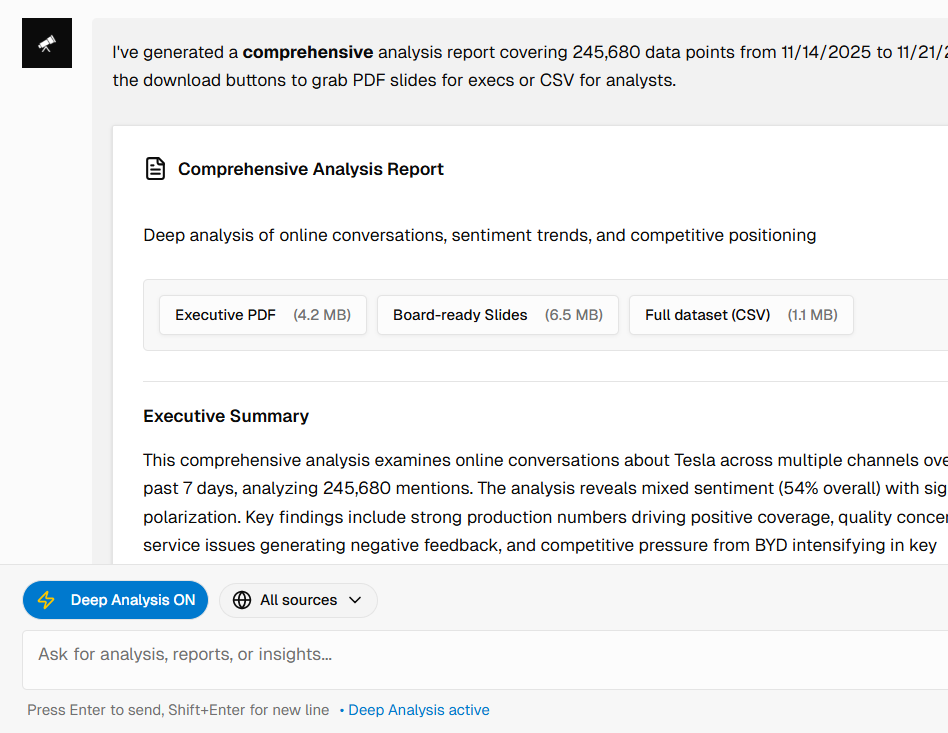This screenshot has height=733, width=948.
Task: Click the 4.2 MB file size label
Action: tap(322, 315)
